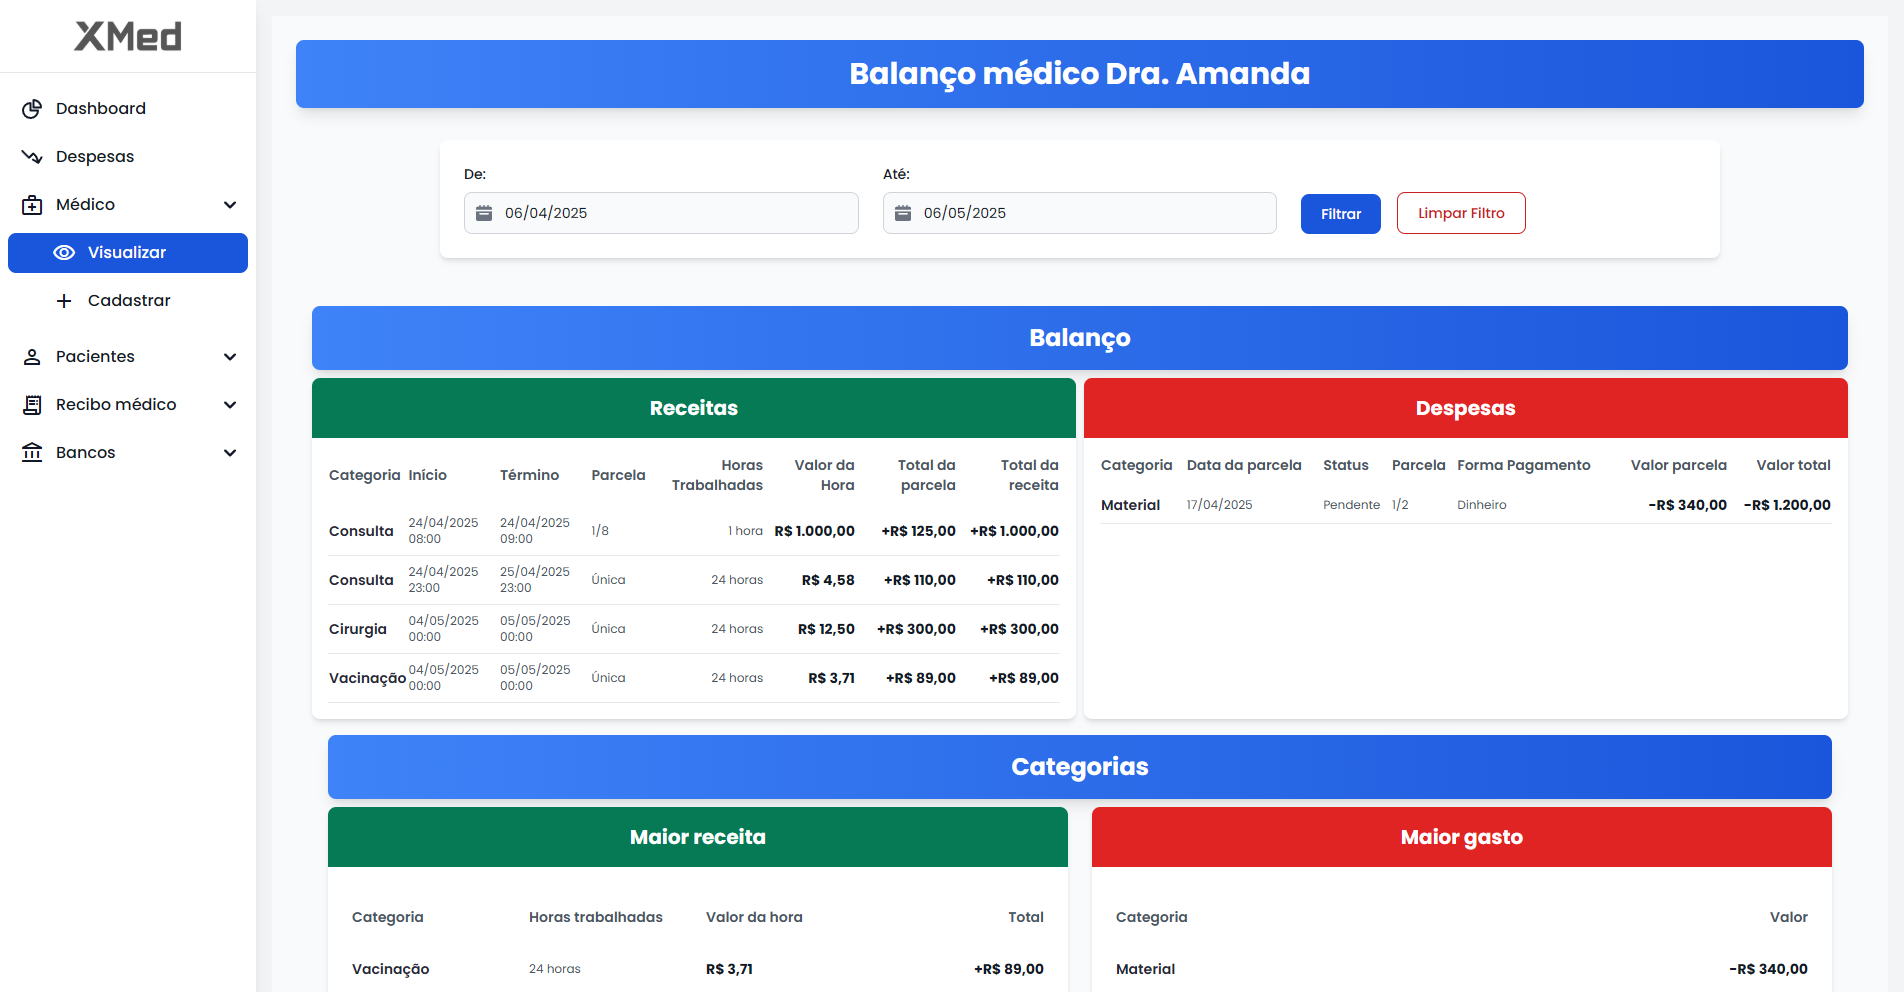Click the XMed logo
Image resolution: width=1904 pixels, height=992 pixels.
(128, 37)
